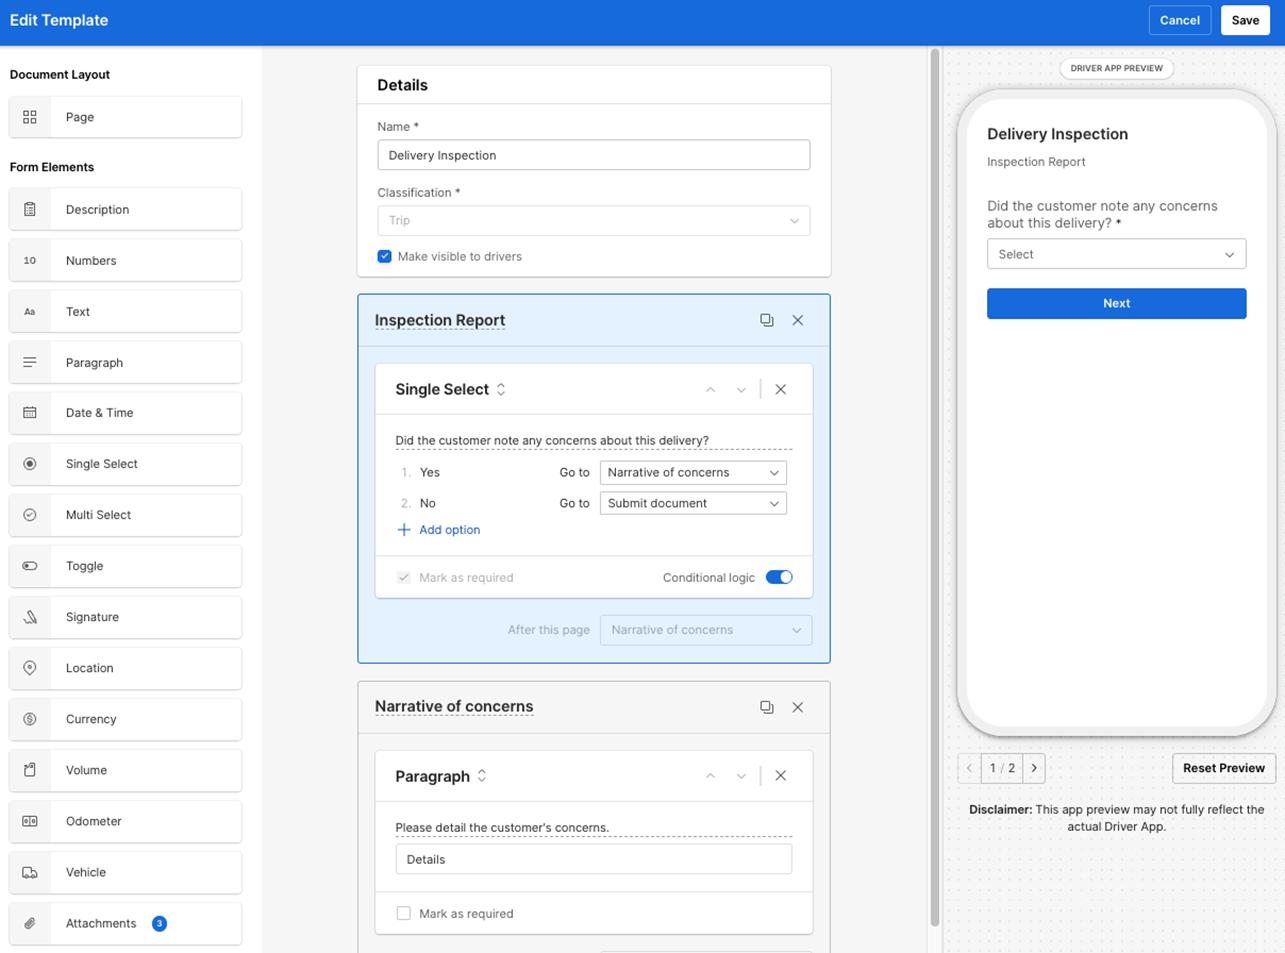Check Mark as required under Paragraph
The height and width of the screenshot is (953, 1285).
(404, 914)
